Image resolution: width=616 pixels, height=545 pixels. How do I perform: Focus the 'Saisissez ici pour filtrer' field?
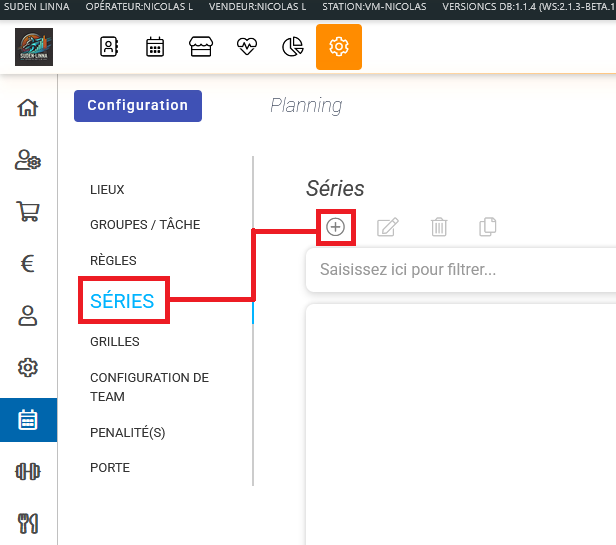click(460, 270)
